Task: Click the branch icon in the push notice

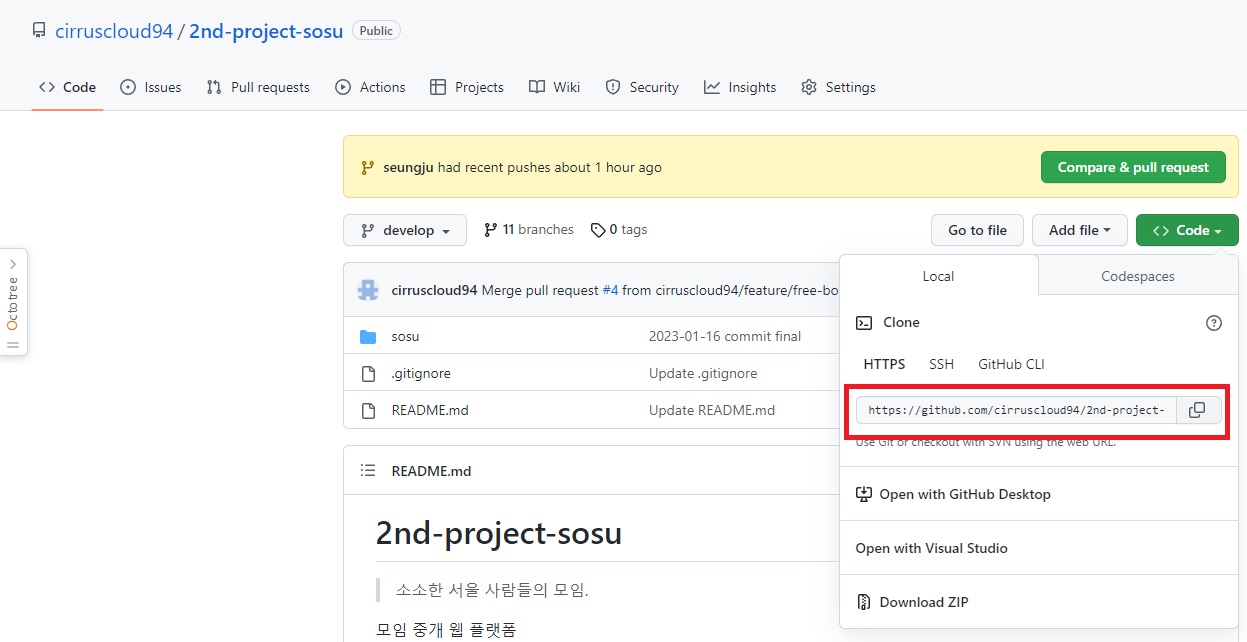Action: (x=368, y=168)
